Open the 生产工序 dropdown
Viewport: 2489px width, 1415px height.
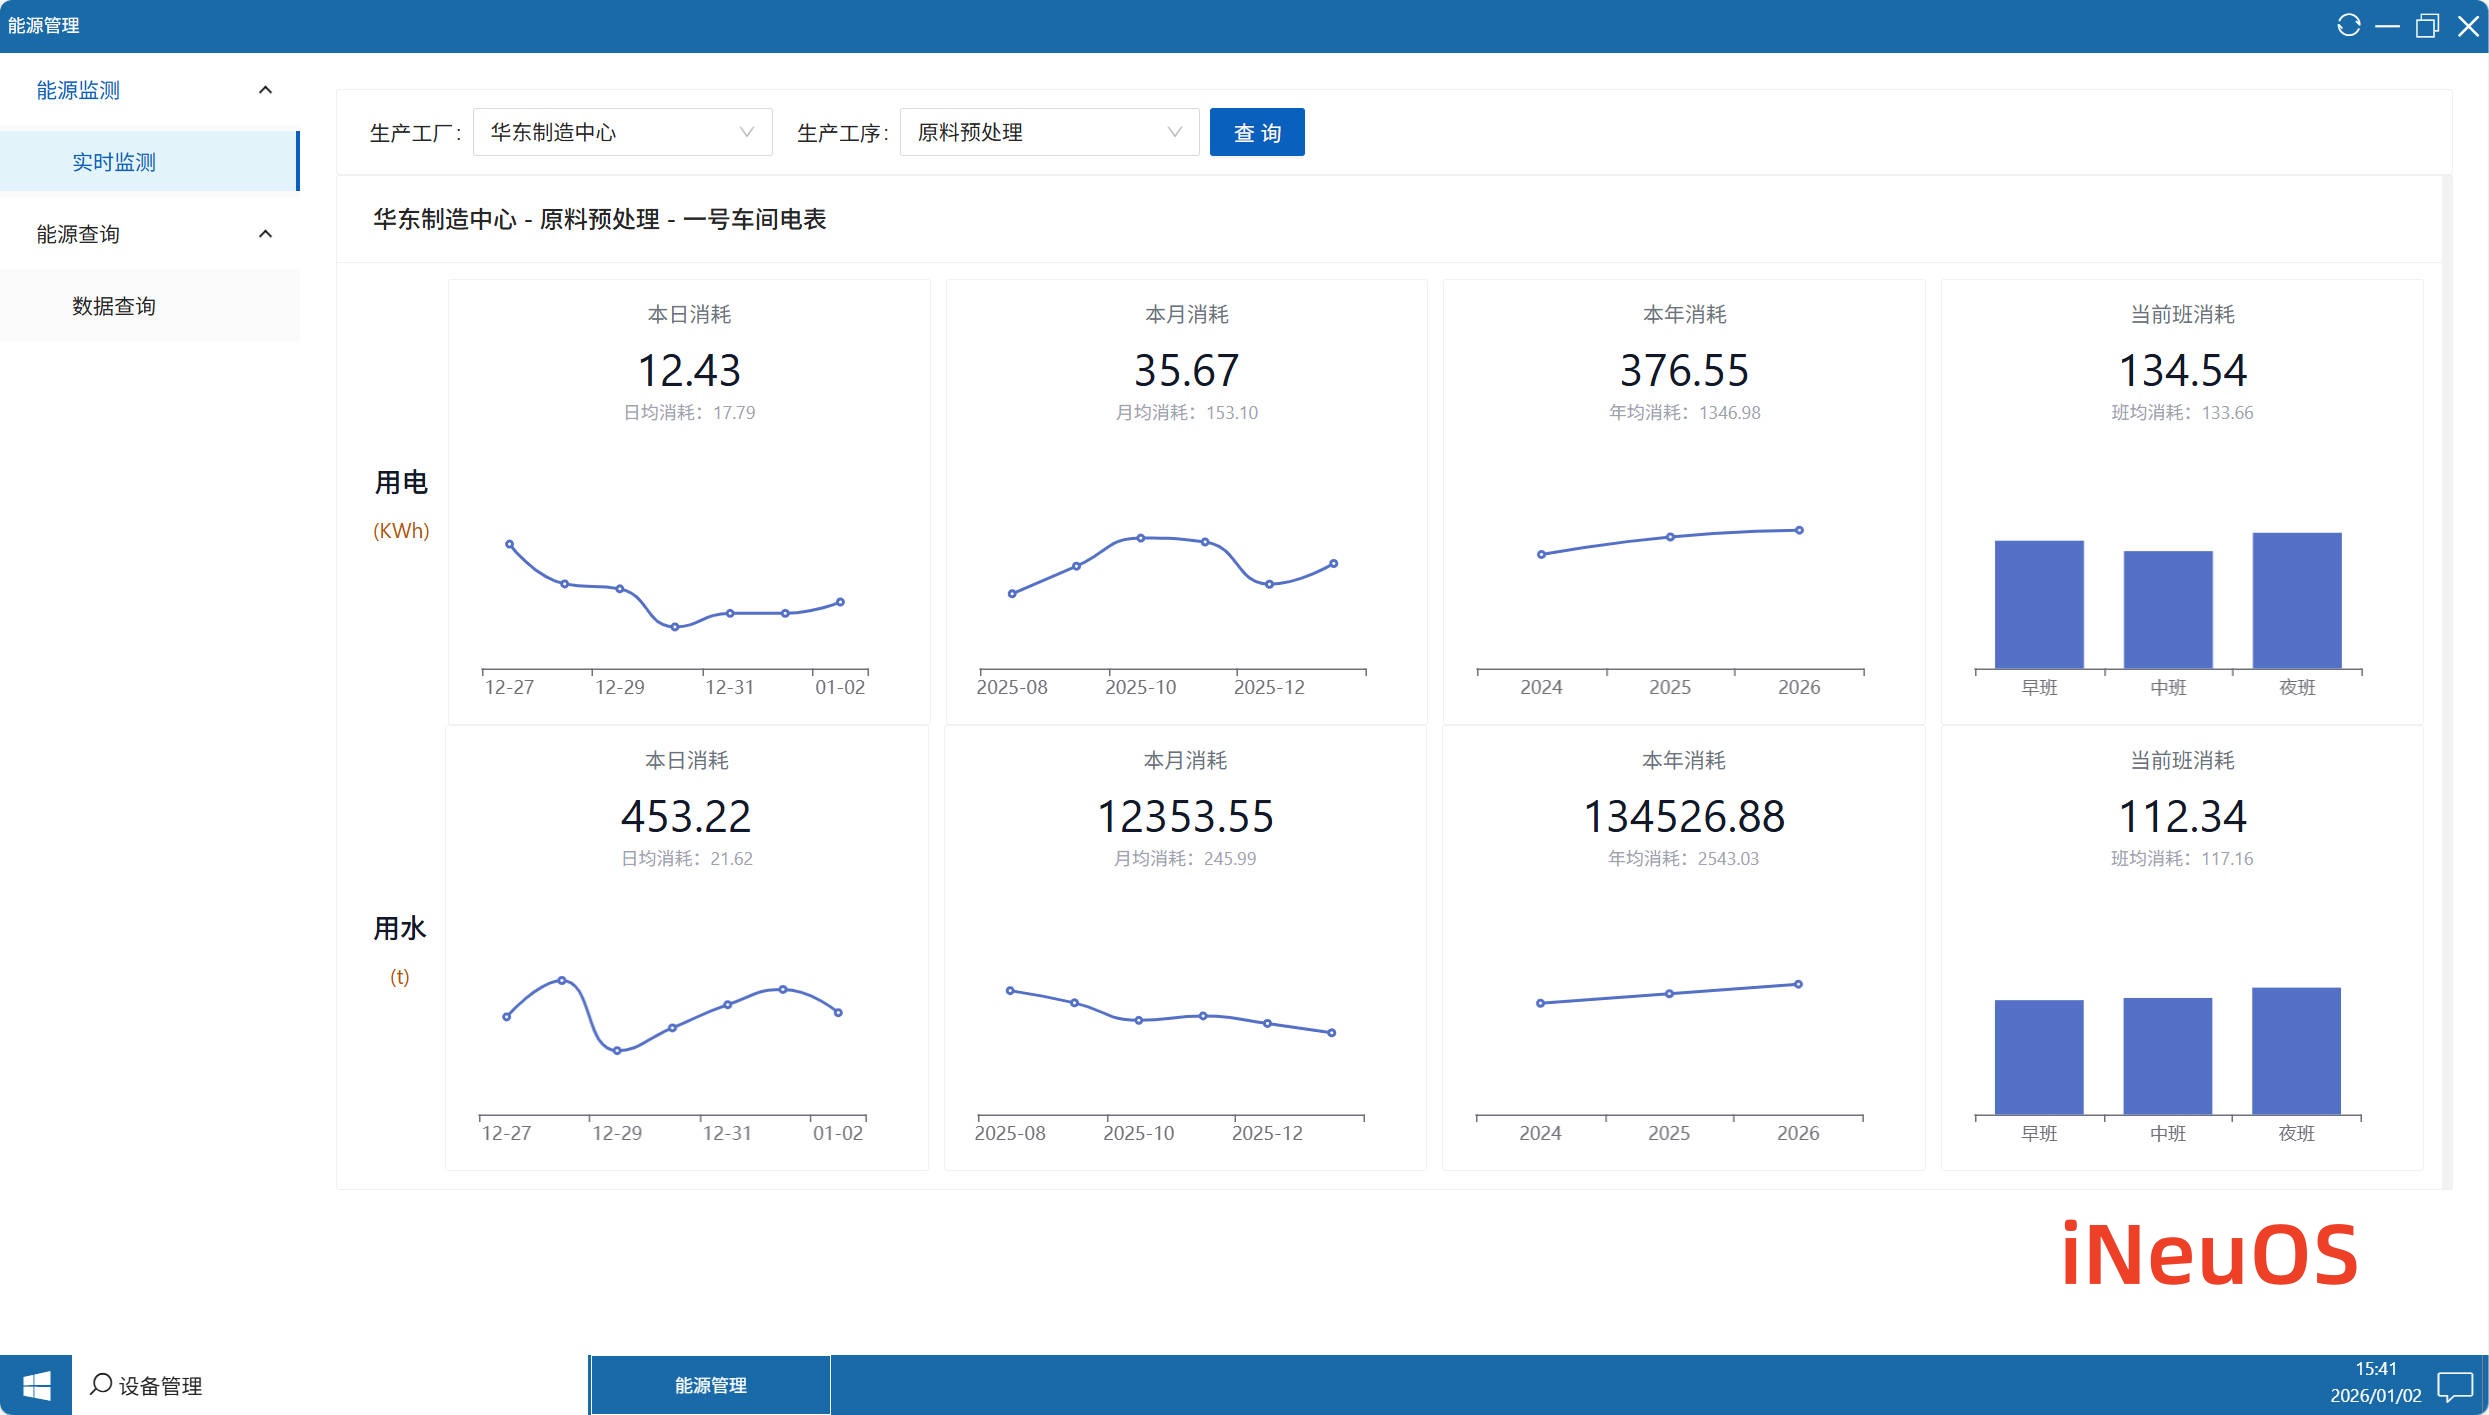click(x=1049, y=132)
